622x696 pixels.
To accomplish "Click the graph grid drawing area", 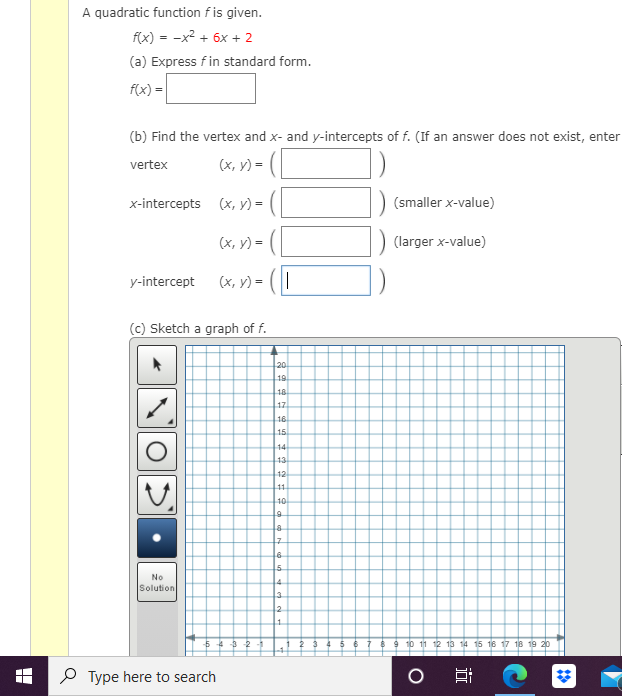I will coord(375,500).
